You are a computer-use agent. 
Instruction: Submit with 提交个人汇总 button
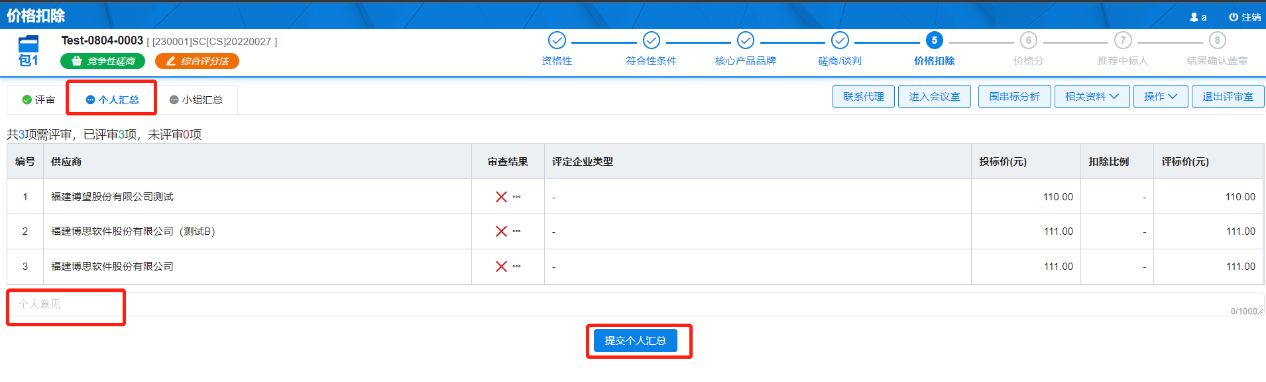[636, 341]
